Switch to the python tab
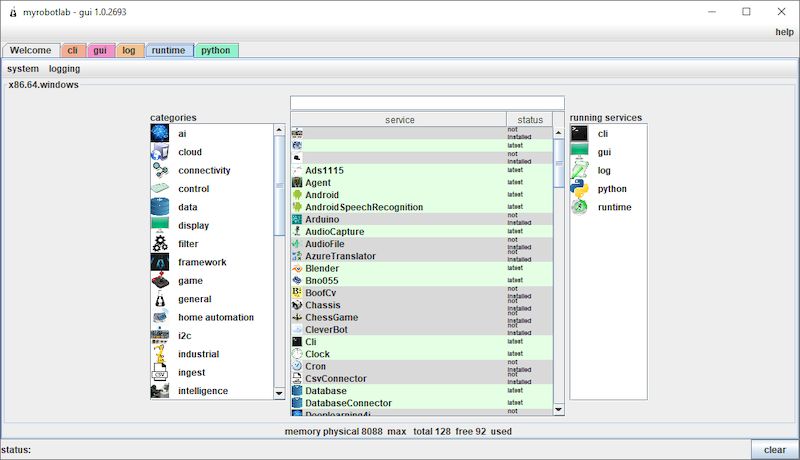Viewport: 800px width, 460px height. click(x=216, y=50)
